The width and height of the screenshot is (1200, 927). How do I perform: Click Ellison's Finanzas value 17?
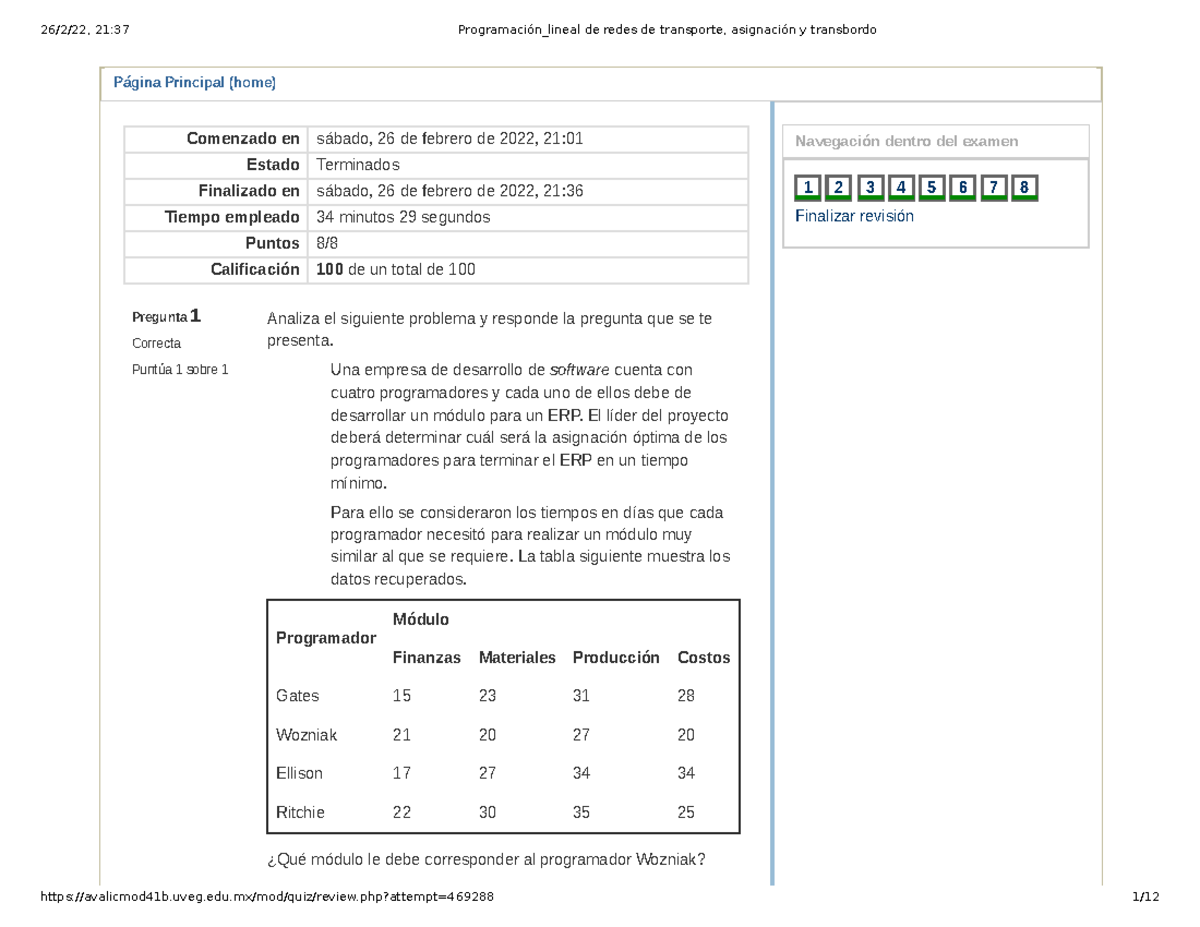click(402, 773)
